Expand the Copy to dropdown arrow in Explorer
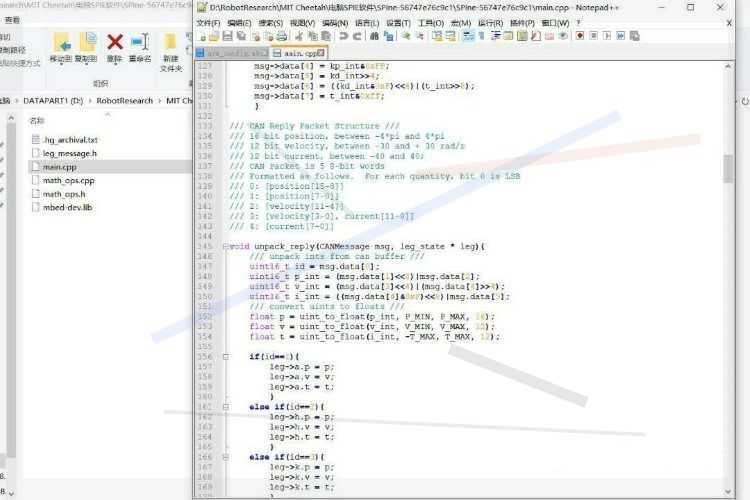750x500 pixels. (x=87, y=63)
